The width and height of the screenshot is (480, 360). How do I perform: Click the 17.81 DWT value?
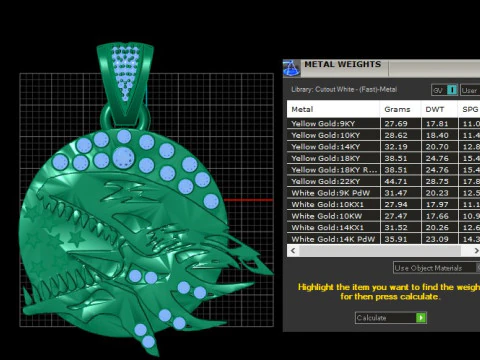(437, 124)
